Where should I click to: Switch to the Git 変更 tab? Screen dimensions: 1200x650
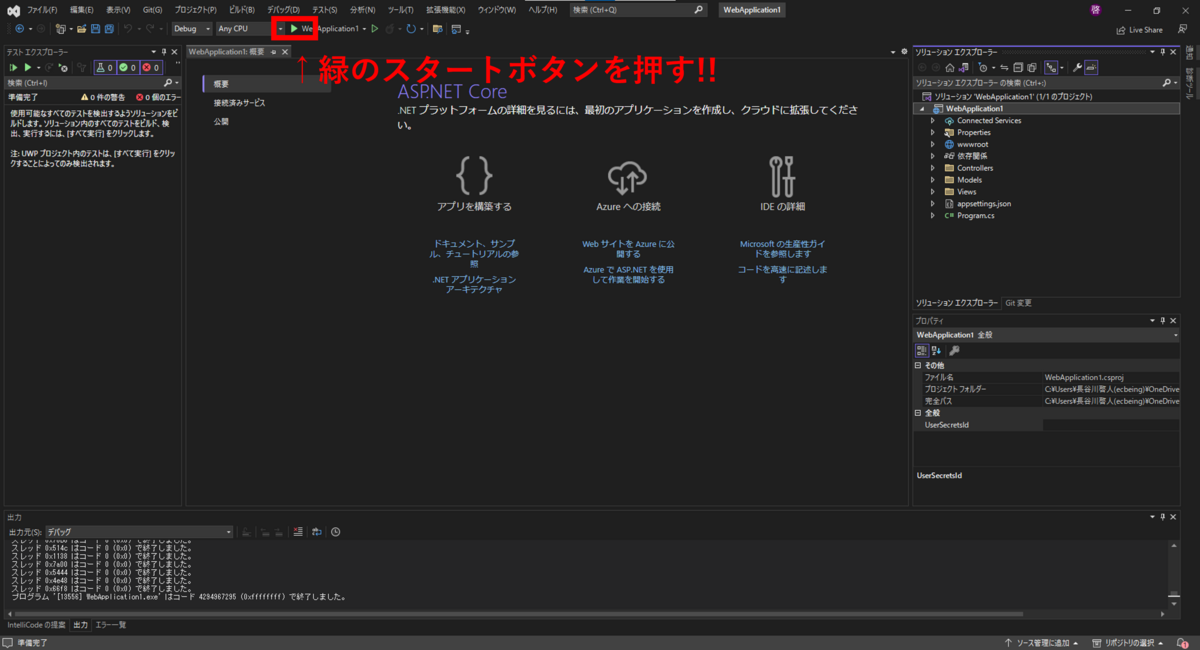click(x=1019, y=302)
